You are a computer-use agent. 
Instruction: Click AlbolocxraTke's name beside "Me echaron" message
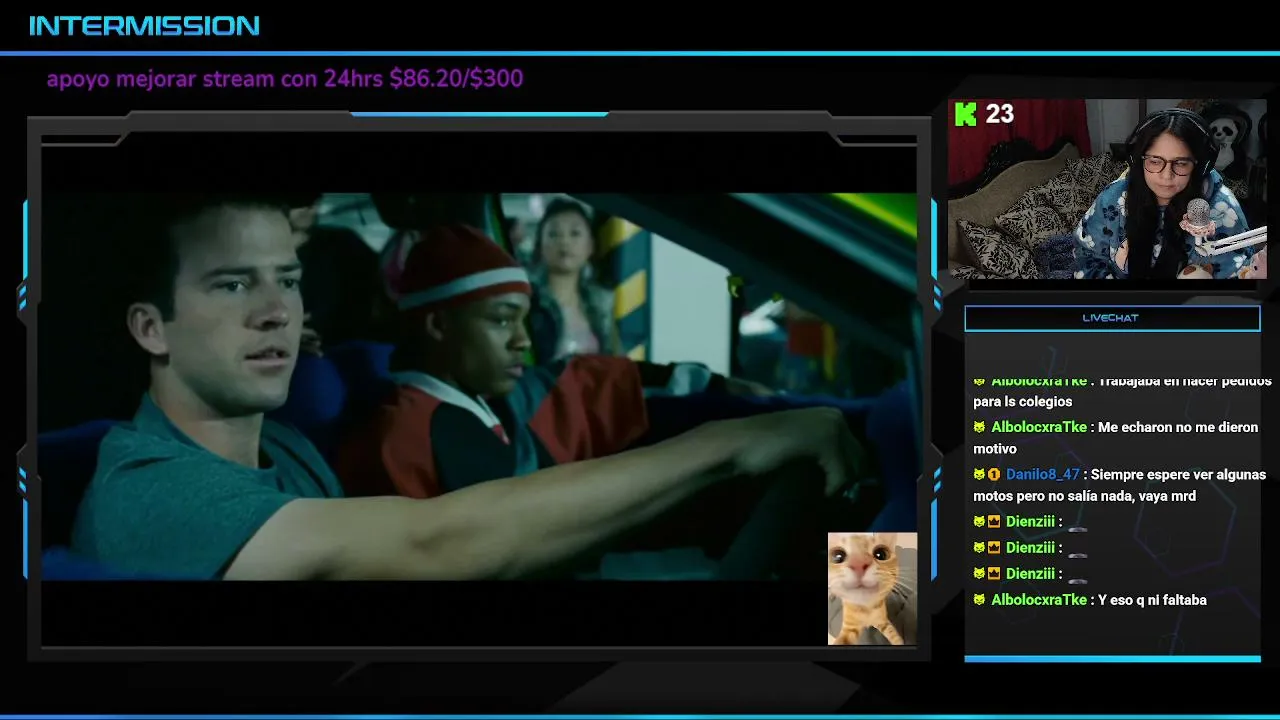tap(1039, 427)
